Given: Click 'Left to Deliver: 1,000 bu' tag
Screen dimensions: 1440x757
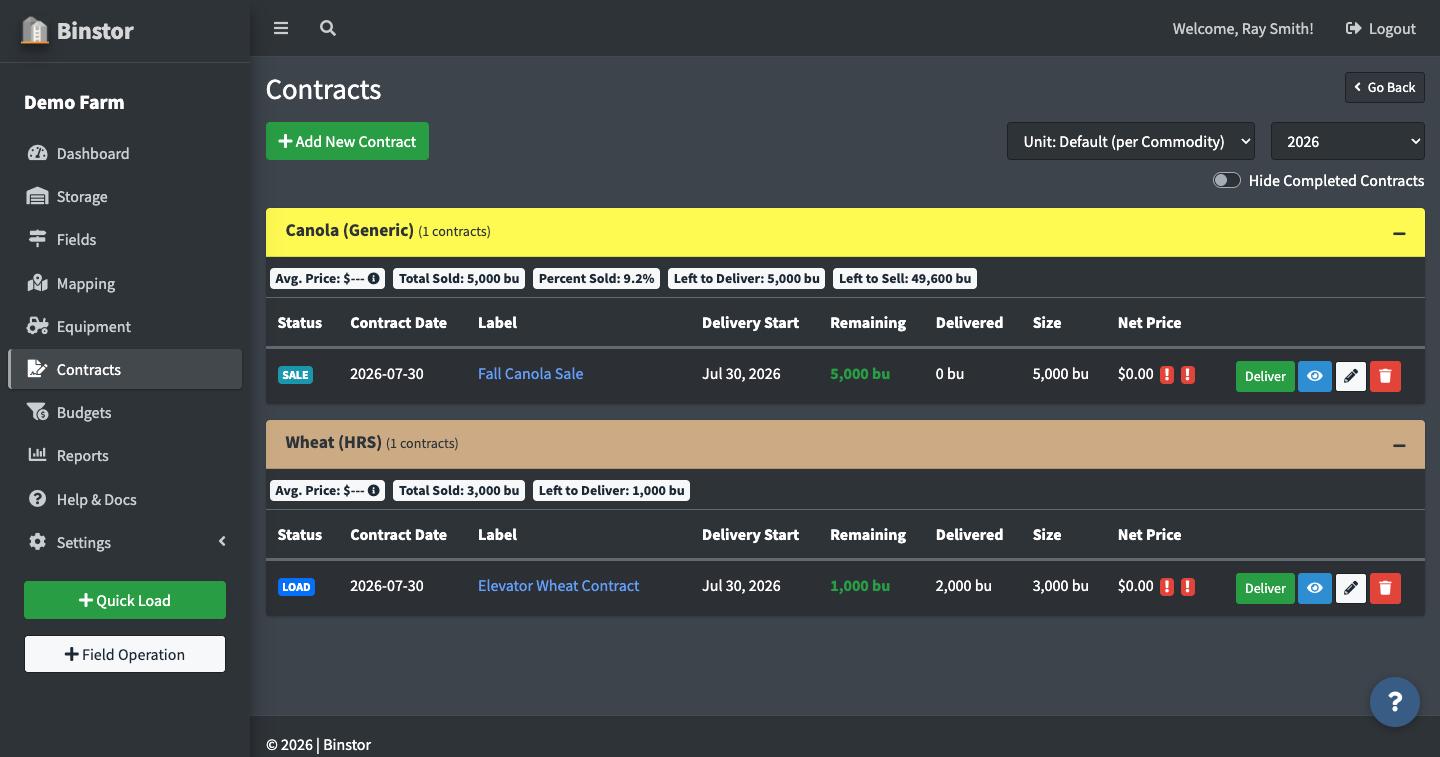Looking at the screenshot, I should [x=612, y=491].
